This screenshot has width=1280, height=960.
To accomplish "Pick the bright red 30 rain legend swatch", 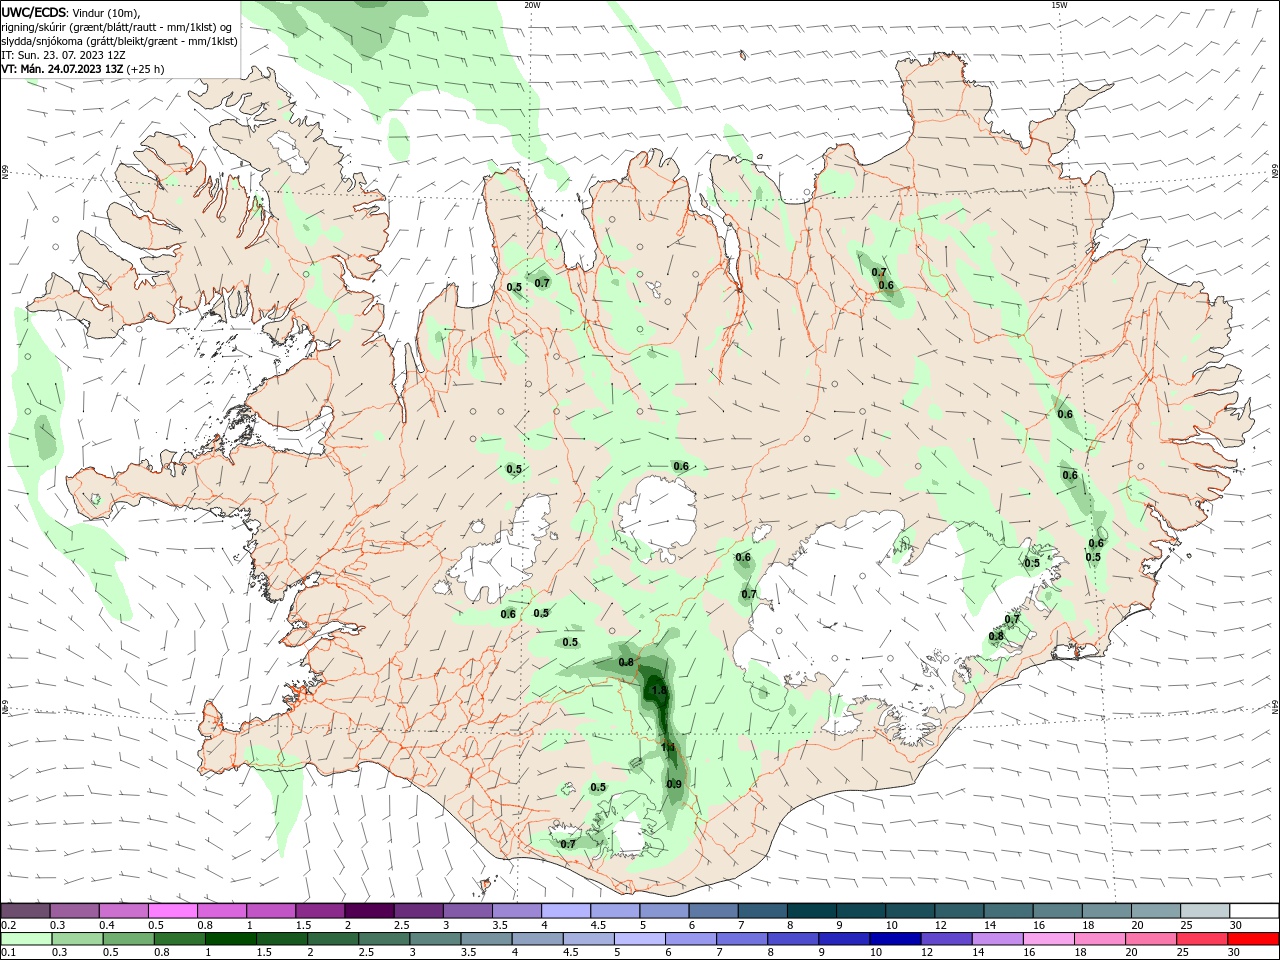I will point(1254,939).
